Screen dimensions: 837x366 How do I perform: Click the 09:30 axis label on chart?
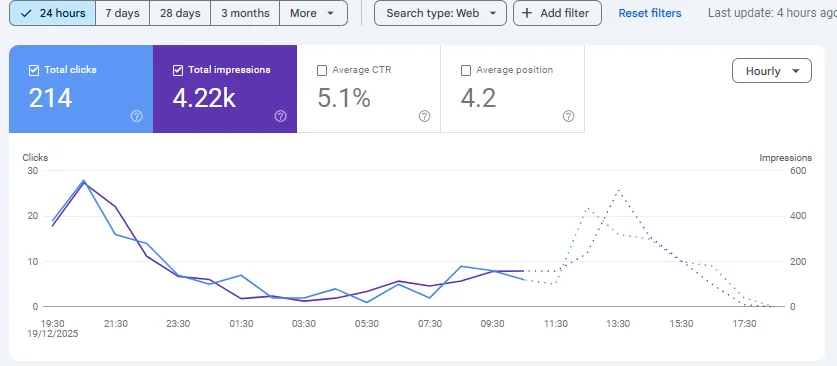tap(492, 324)
